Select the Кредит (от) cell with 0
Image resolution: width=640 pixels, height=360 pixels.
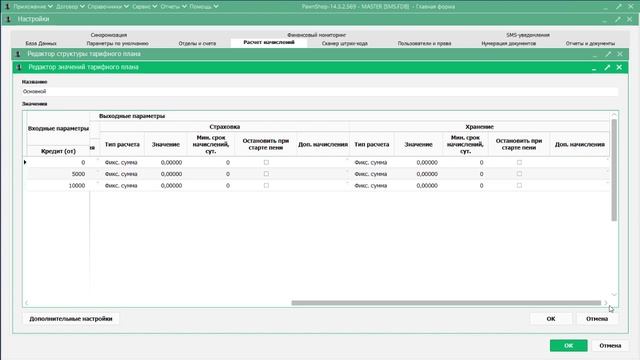[x=58, y=162]
